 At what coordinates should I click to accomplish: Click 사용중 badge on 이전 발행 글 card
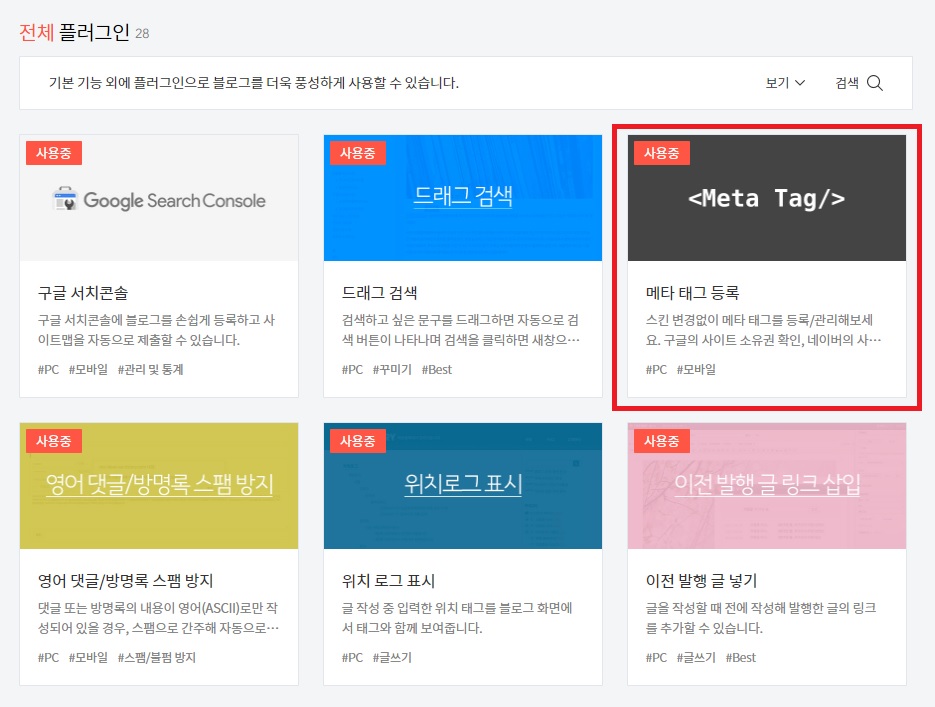(x=662, y=441)
